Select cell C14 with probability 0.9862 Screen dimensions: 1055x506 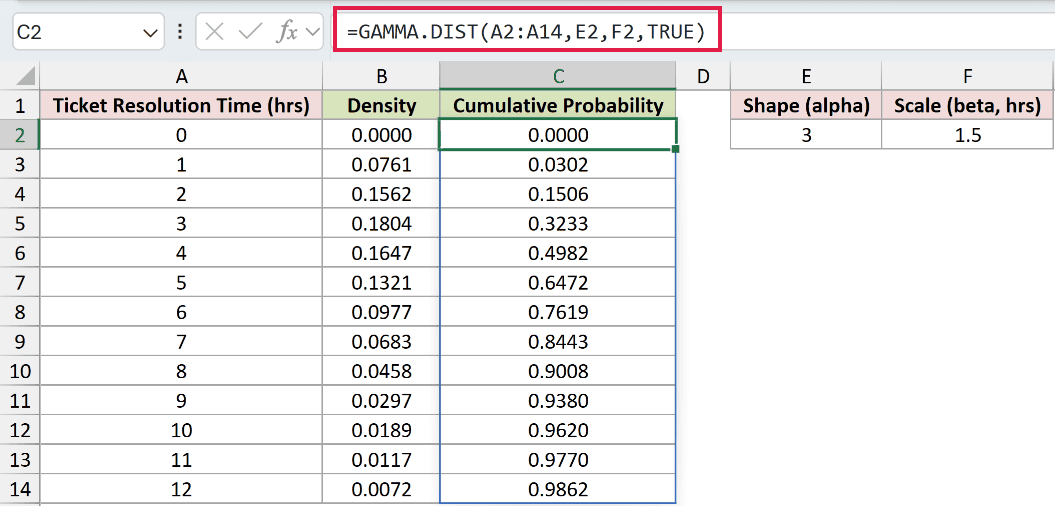click(x=558, y=489)
